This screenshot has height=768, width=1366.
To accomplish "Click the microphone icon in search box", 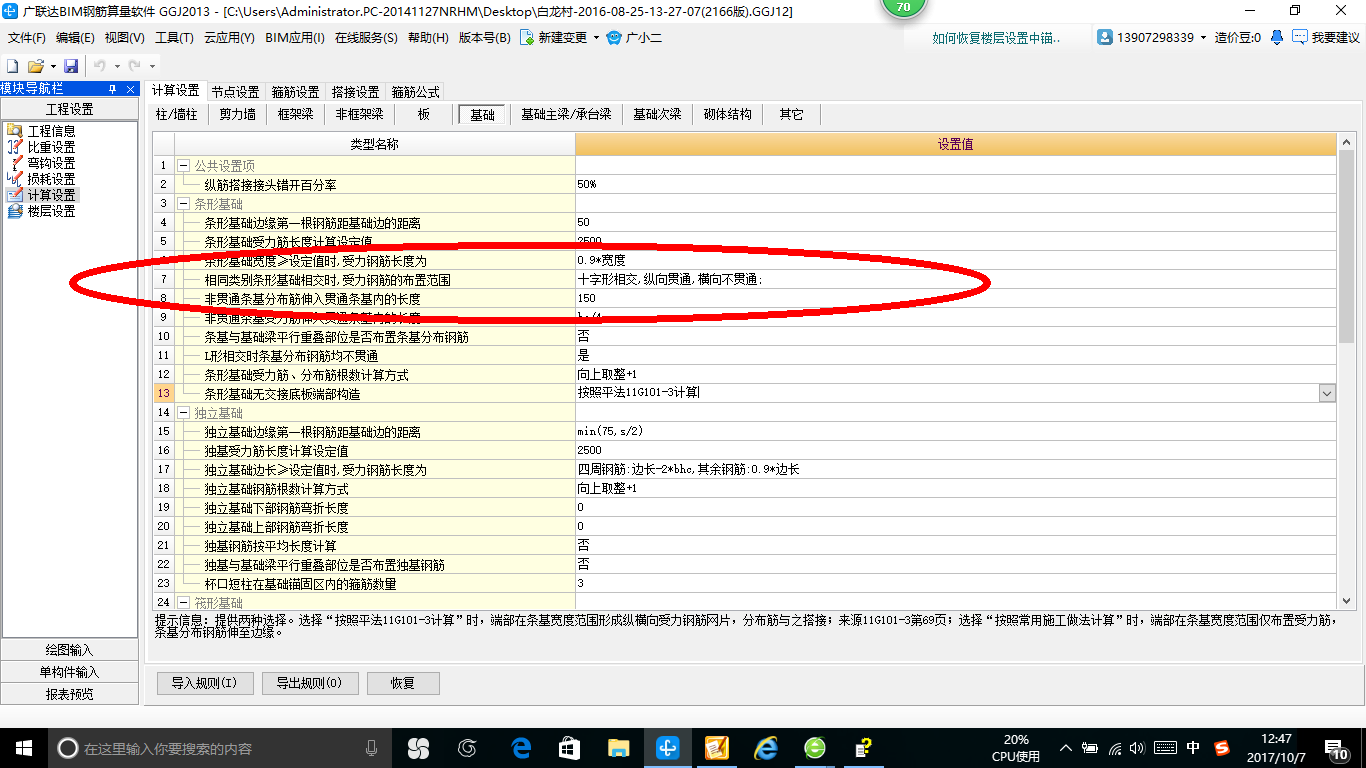I will point(371,748).
